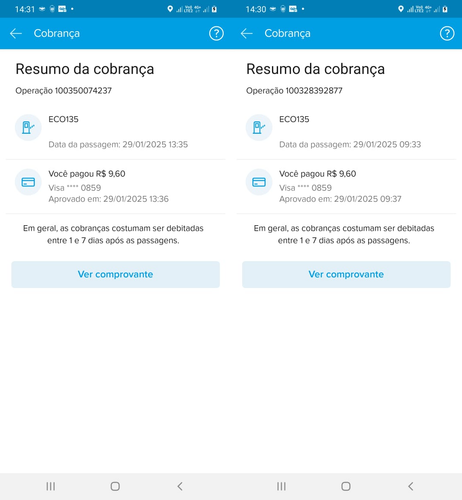Tap home button on right phone

pos(346,486)
